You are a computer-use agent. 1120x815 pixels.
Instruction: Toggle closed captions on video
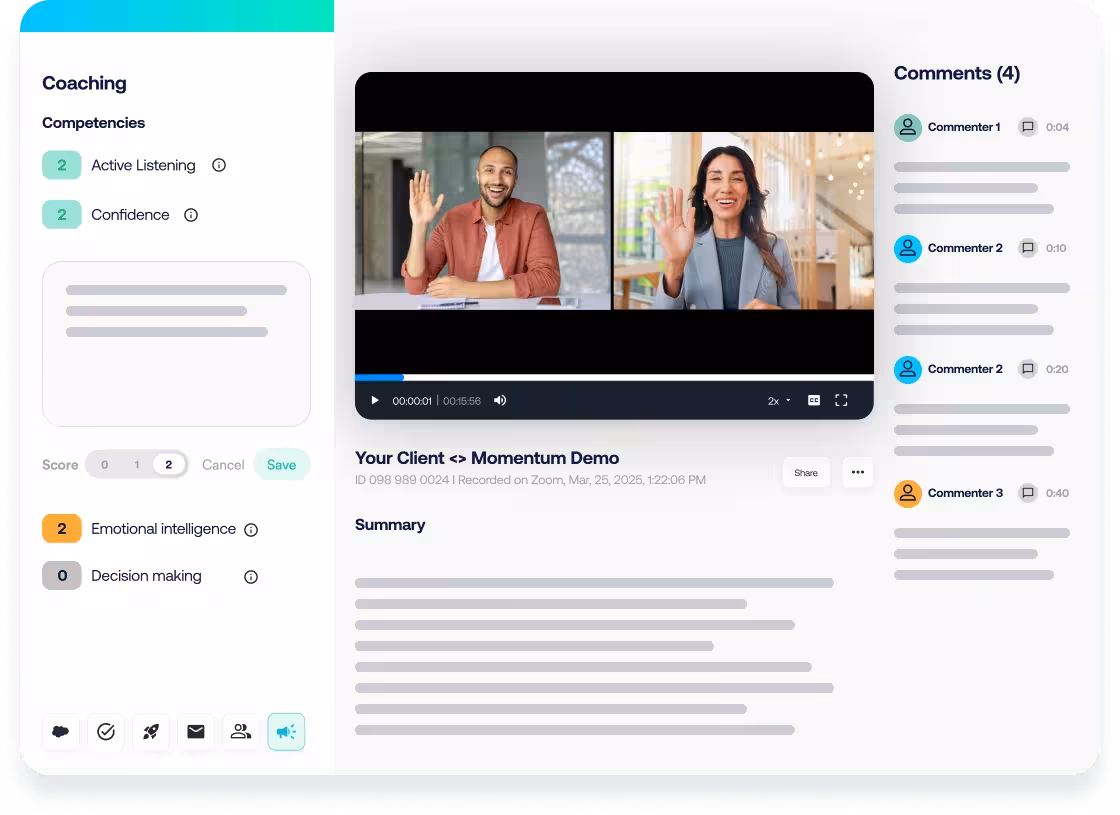click(814, 401)
